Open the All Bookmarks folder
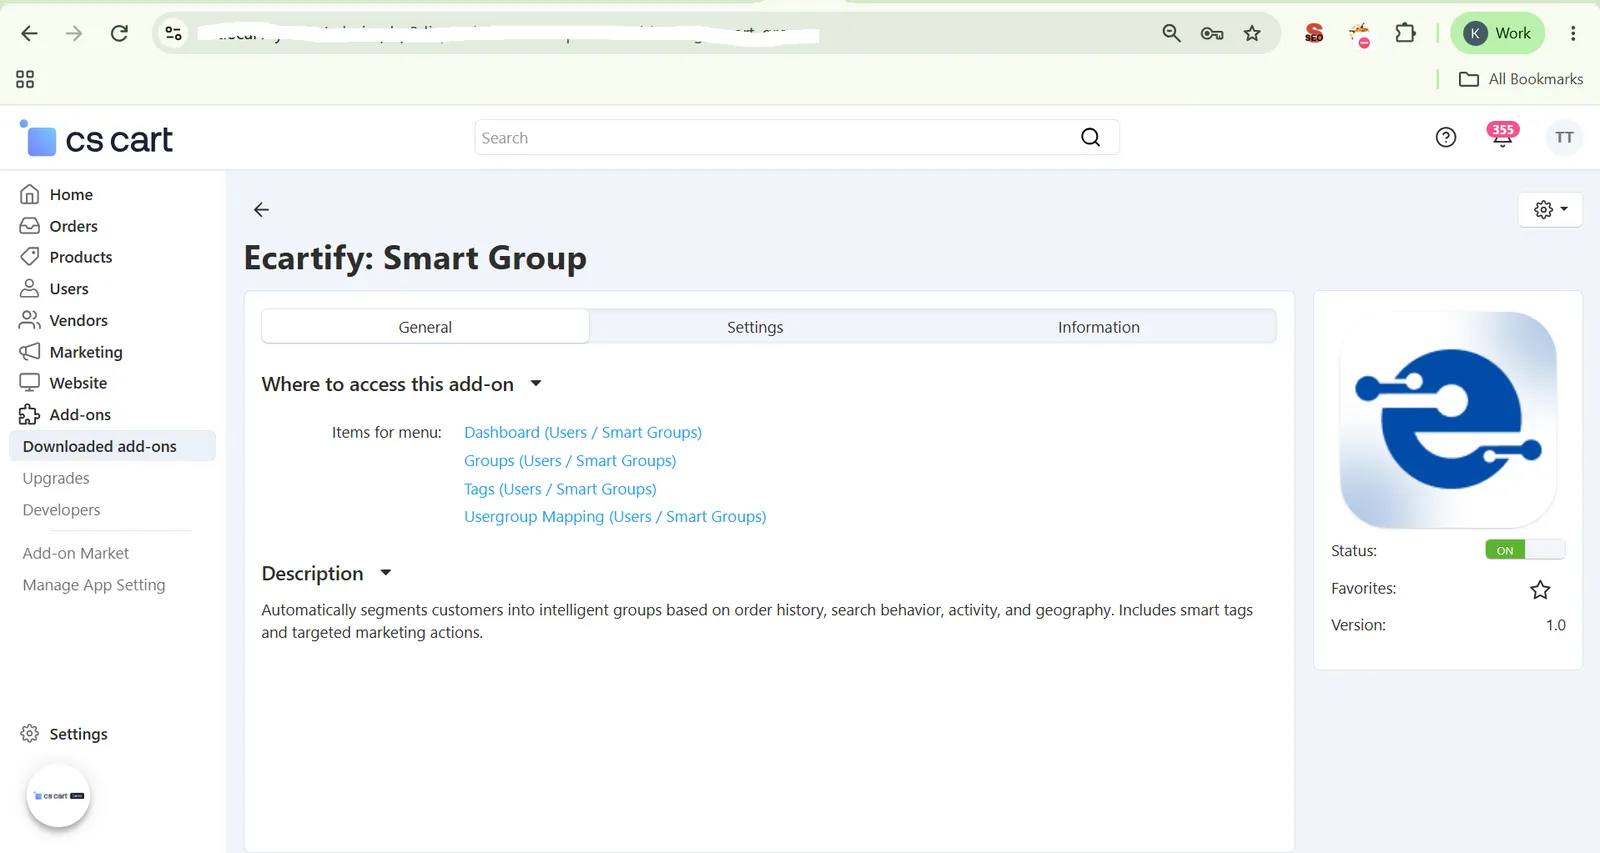 1521,79
